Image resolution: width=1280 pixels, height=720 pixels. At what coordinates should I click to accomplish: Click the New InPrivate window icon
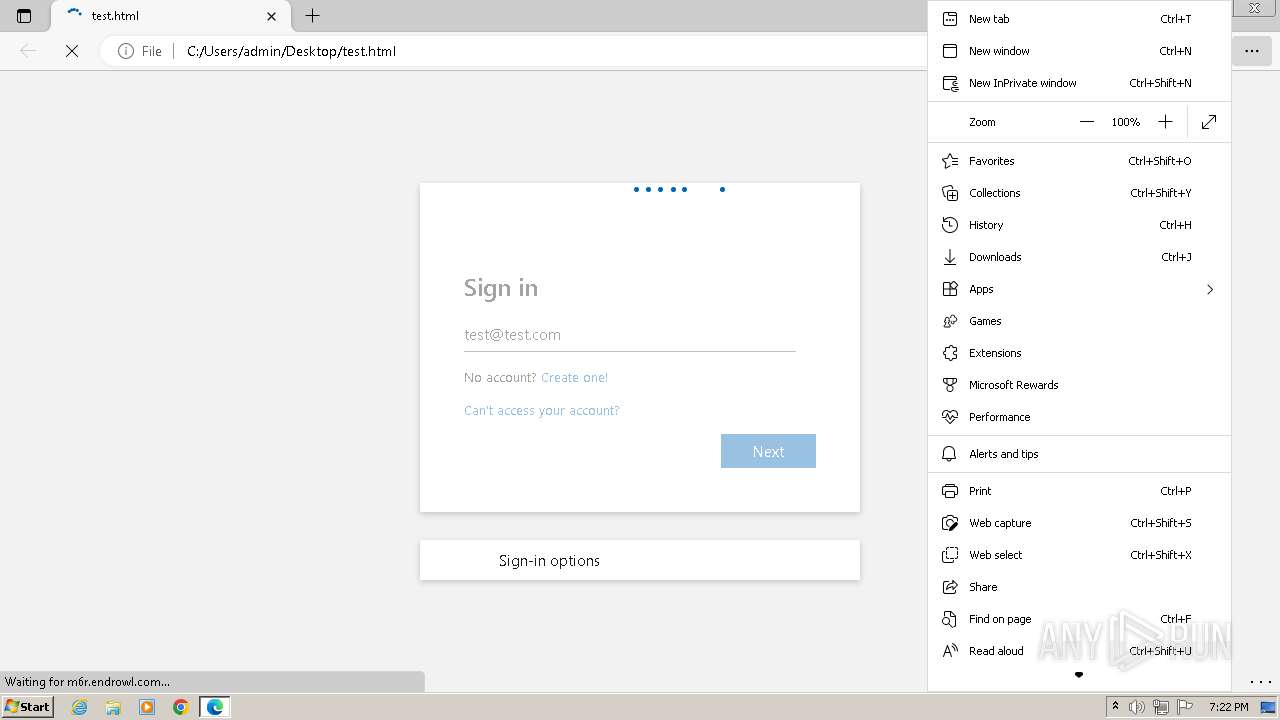(950, 83)
